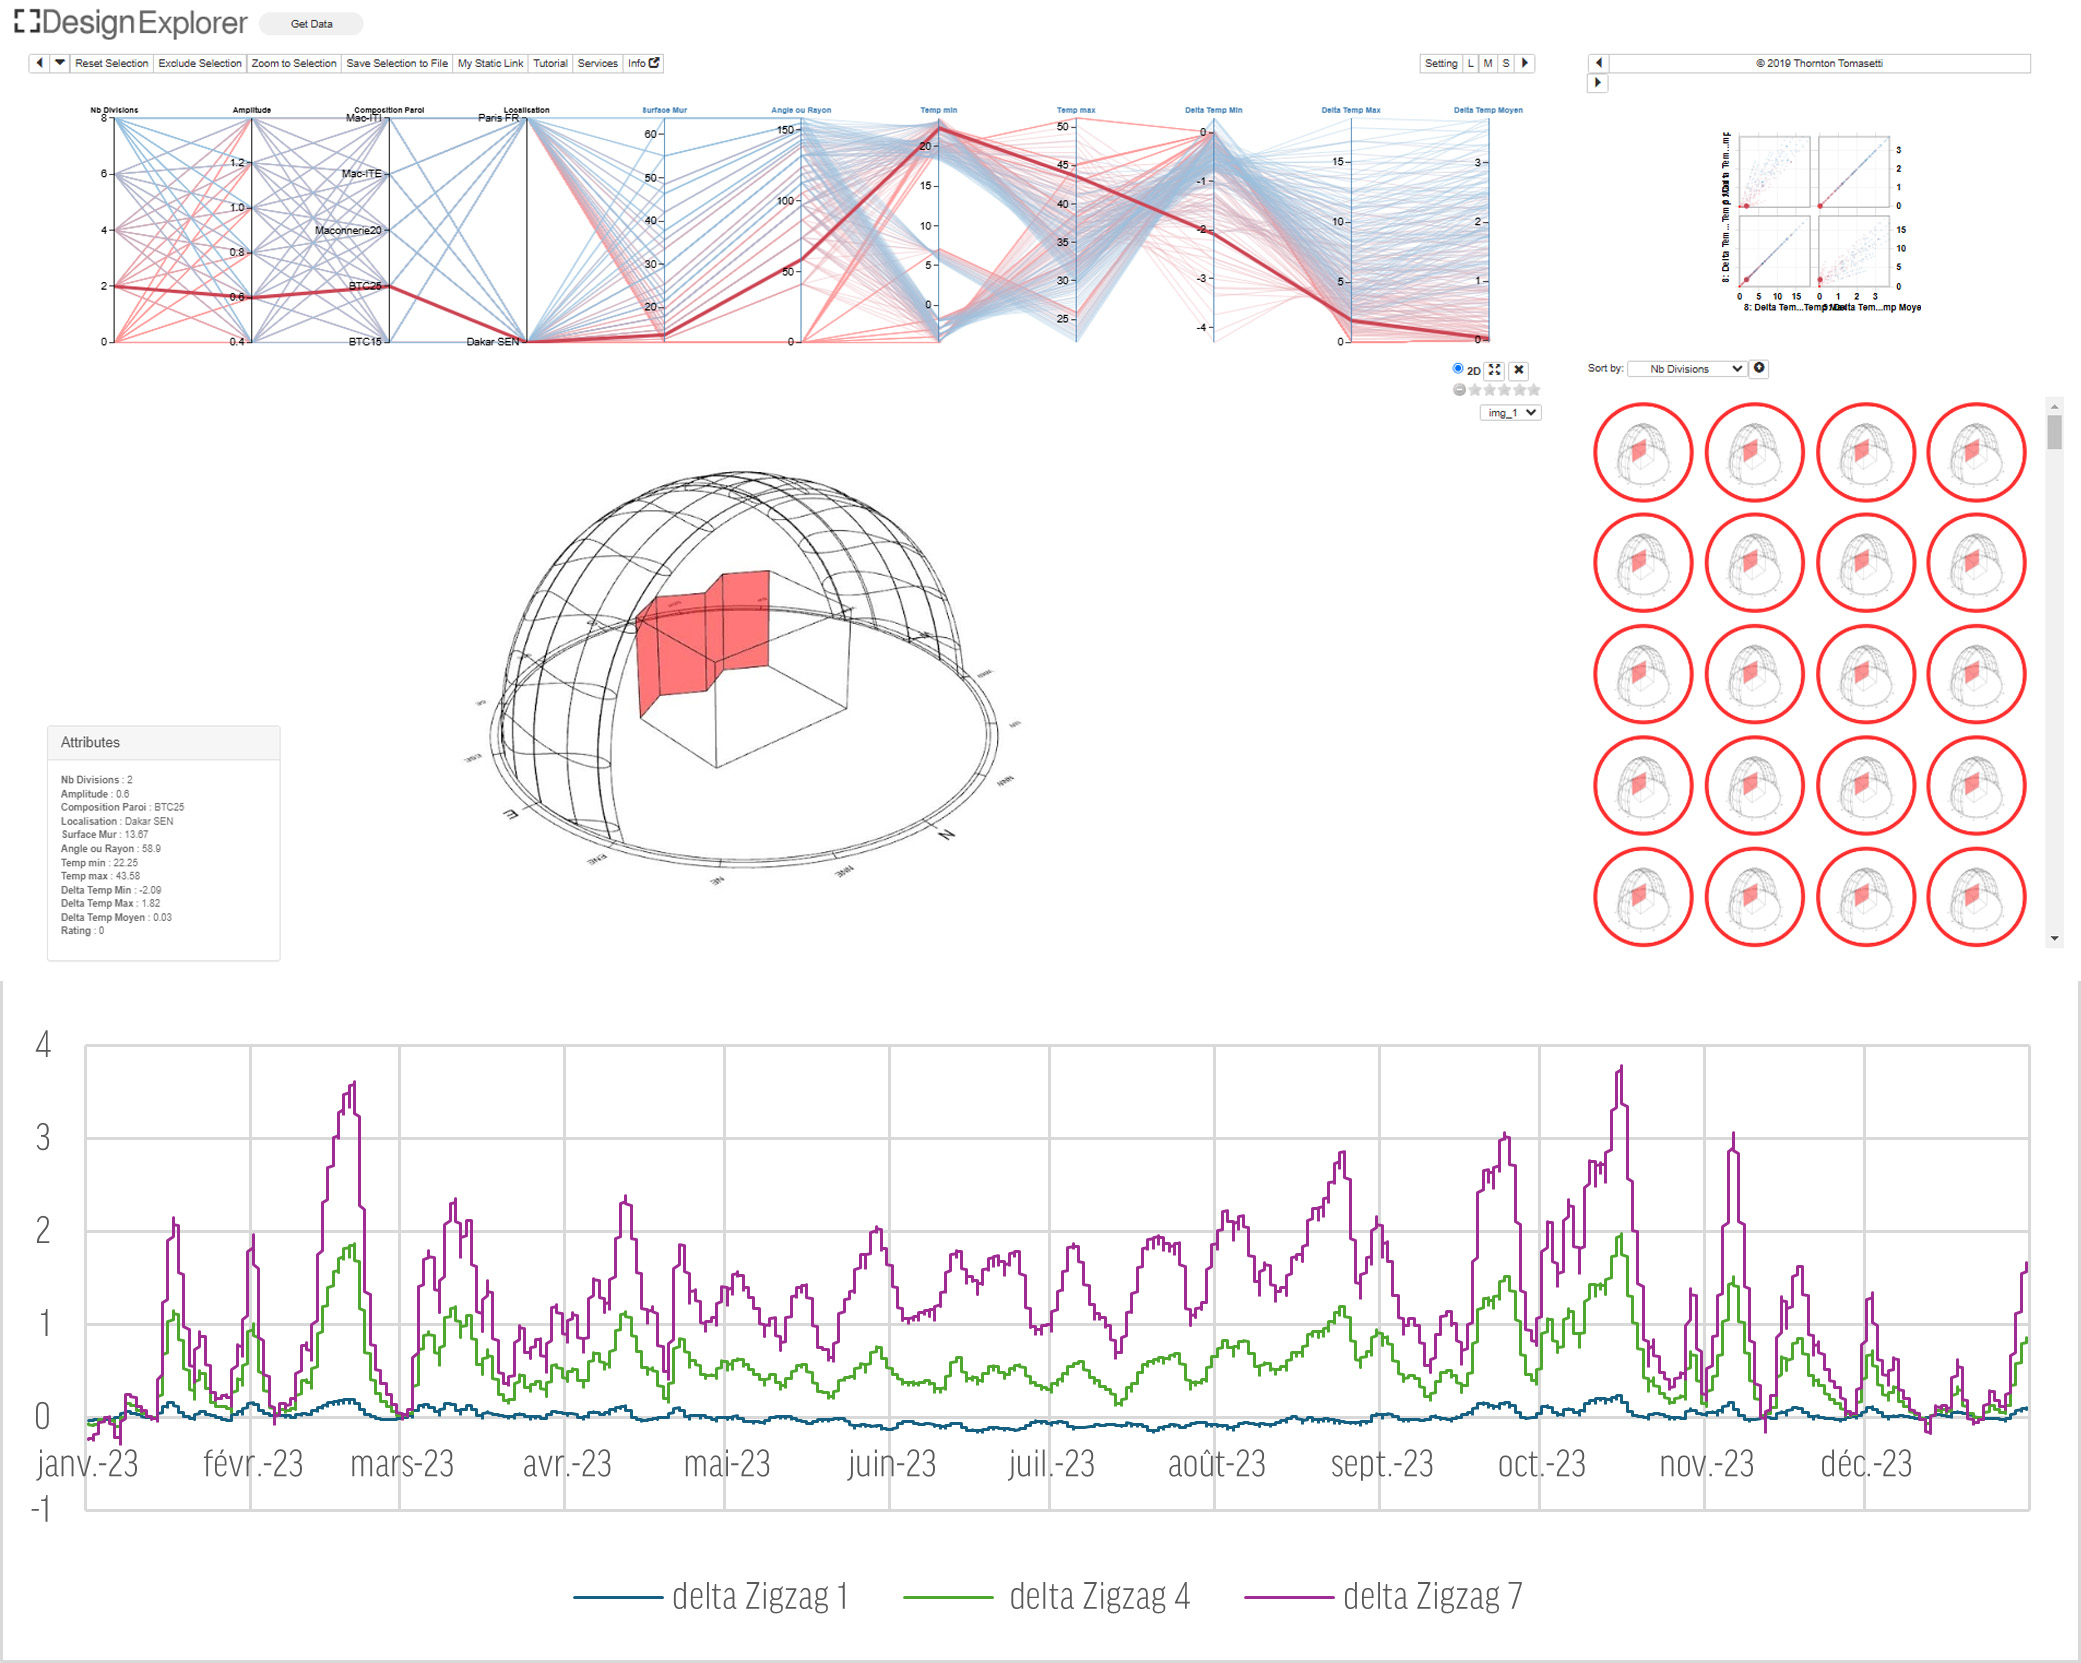Set rating with the fifth star

point(1534,390)
